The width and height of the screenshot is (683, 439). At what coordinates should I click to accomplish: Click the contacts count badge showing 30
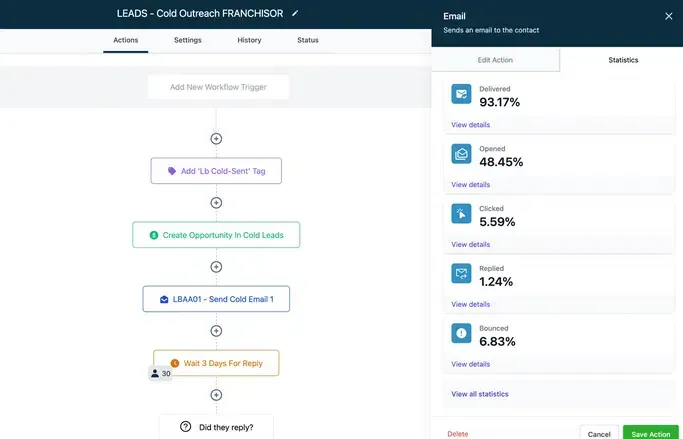click(x=160, y=374)
